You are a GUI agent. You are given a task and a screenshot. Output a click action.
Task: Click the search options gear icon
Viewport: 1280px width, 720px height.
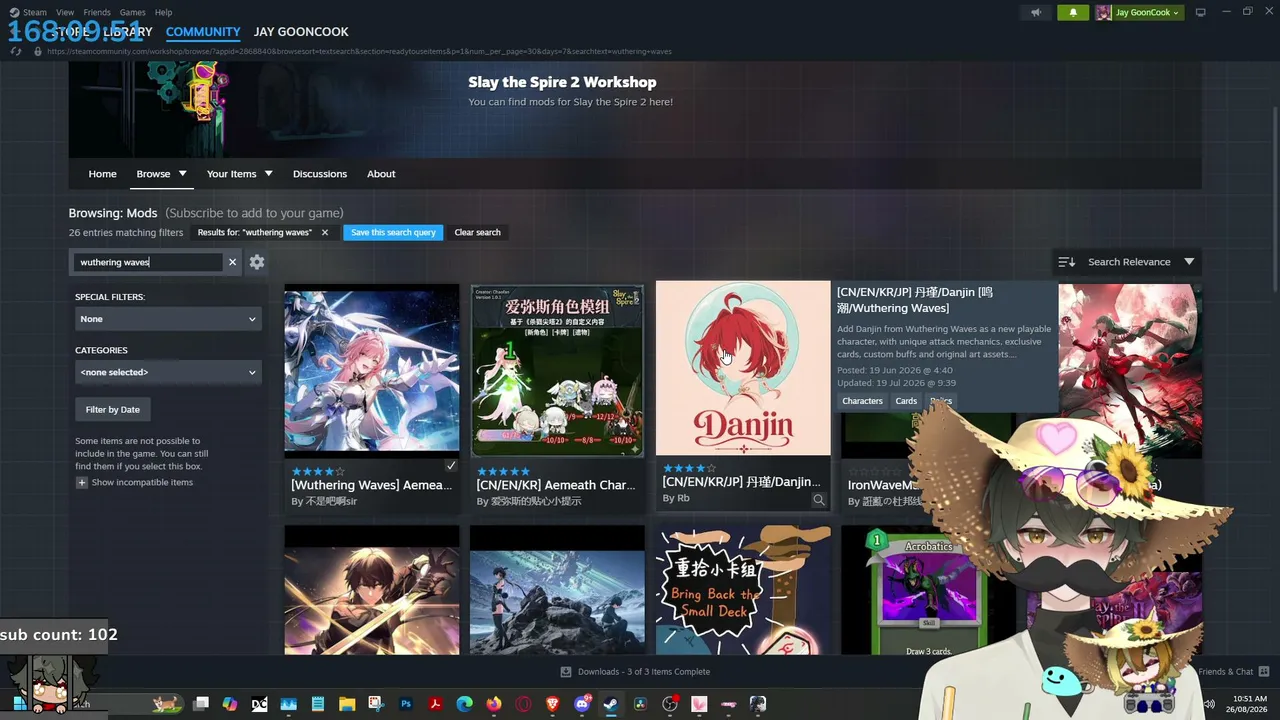pyautogui.click(x=257, y=262)
